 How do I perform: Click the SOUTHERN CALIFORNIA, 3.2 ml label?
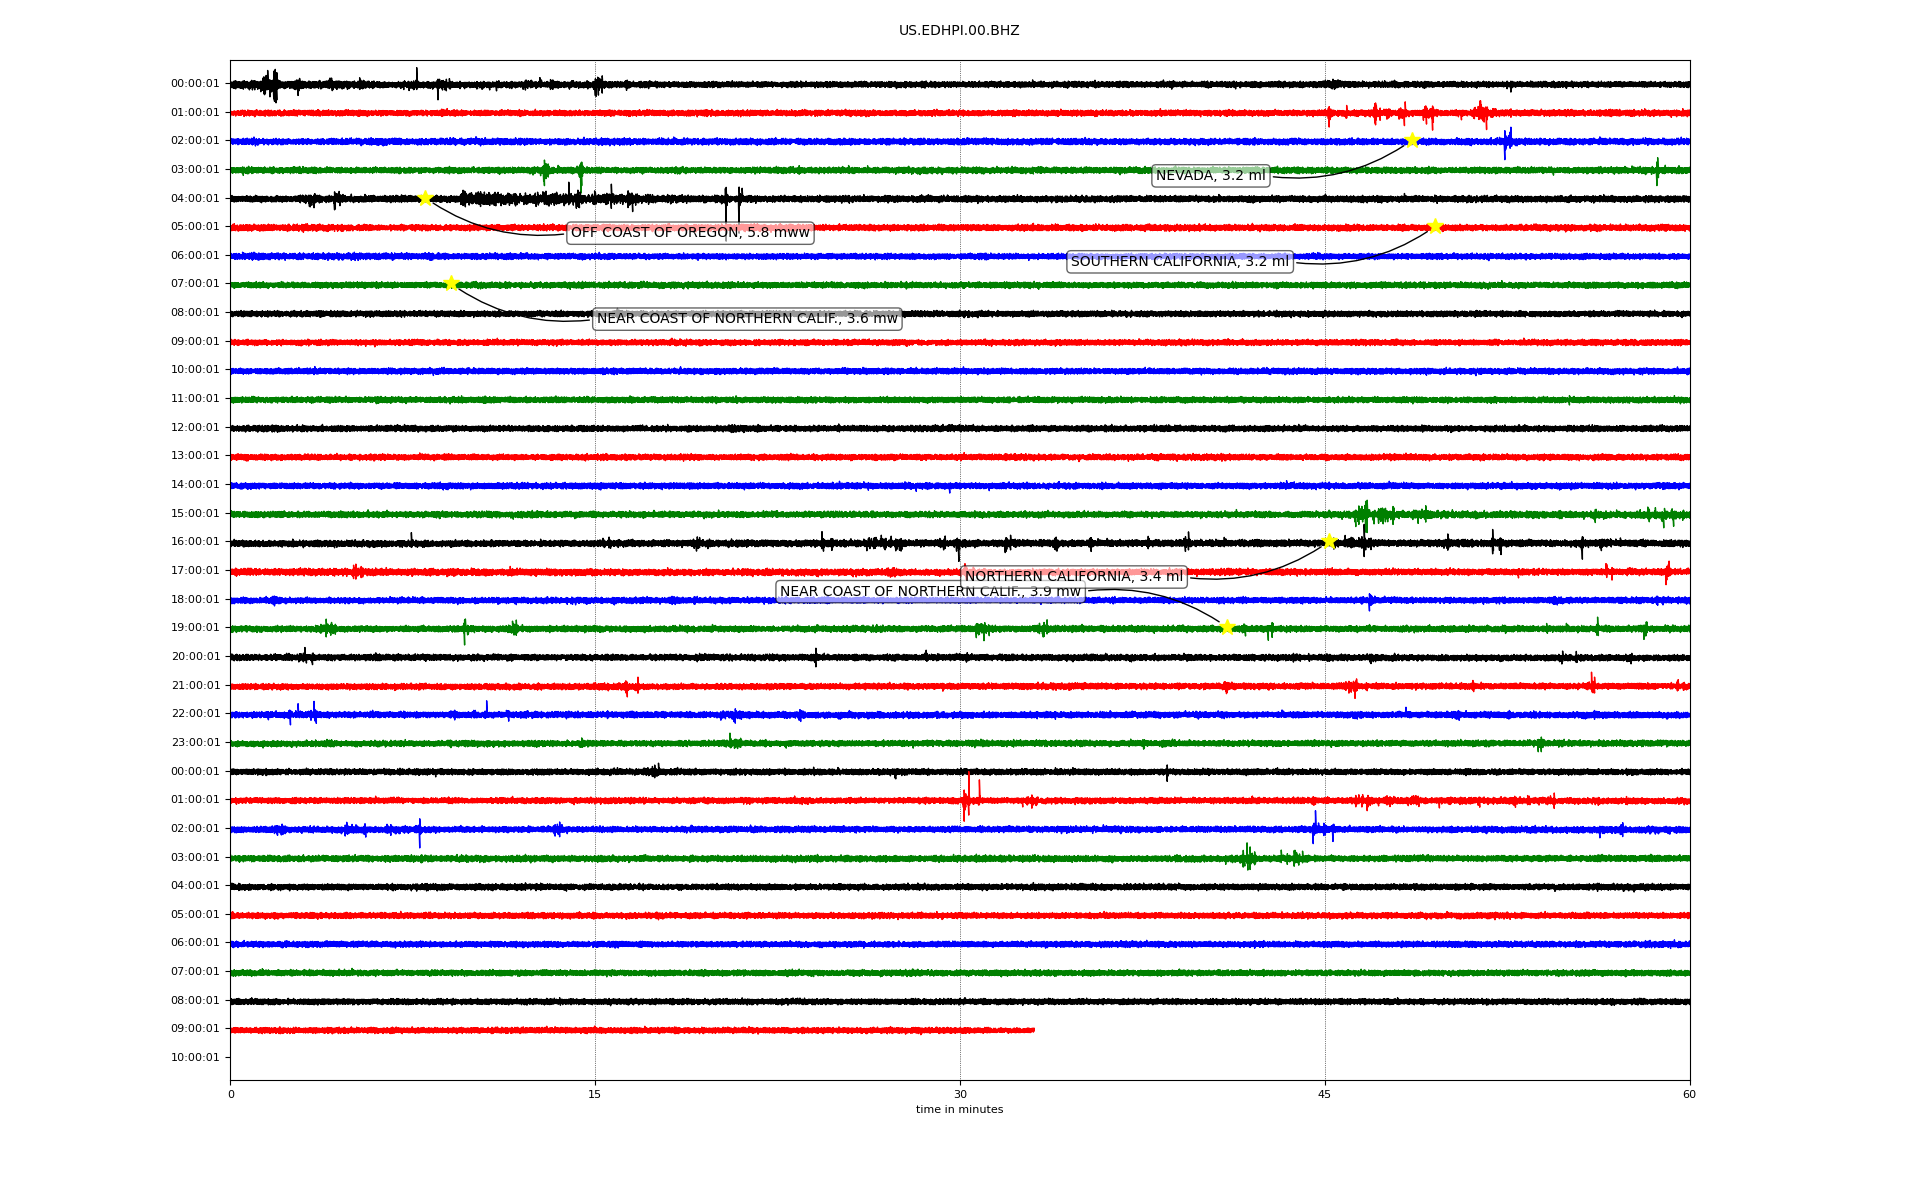(1179, 262)
